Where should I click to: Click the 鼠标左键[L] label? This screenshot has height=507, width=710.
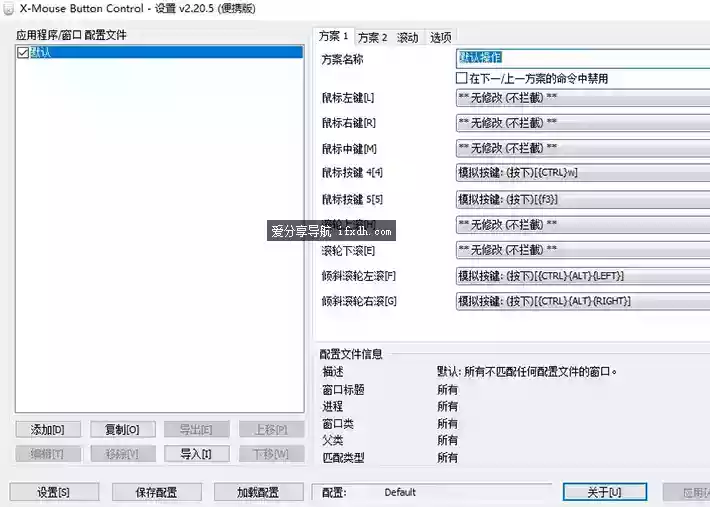click(x=348, y=98)
